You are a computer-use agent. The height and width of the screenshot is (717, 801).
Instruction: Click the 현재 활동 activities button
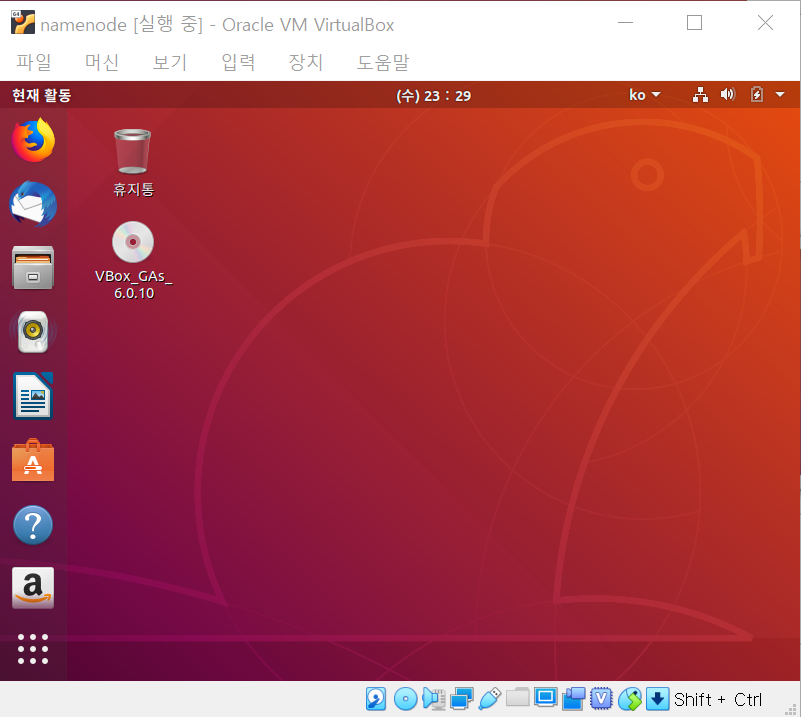coord(41,95)
